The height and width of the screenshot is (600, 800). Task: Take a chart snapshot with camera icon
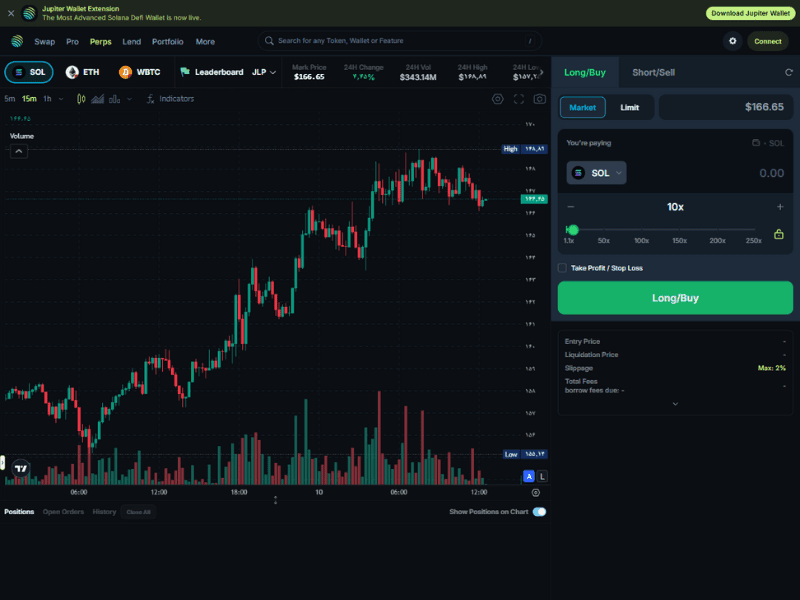click(x=540, y=99)
